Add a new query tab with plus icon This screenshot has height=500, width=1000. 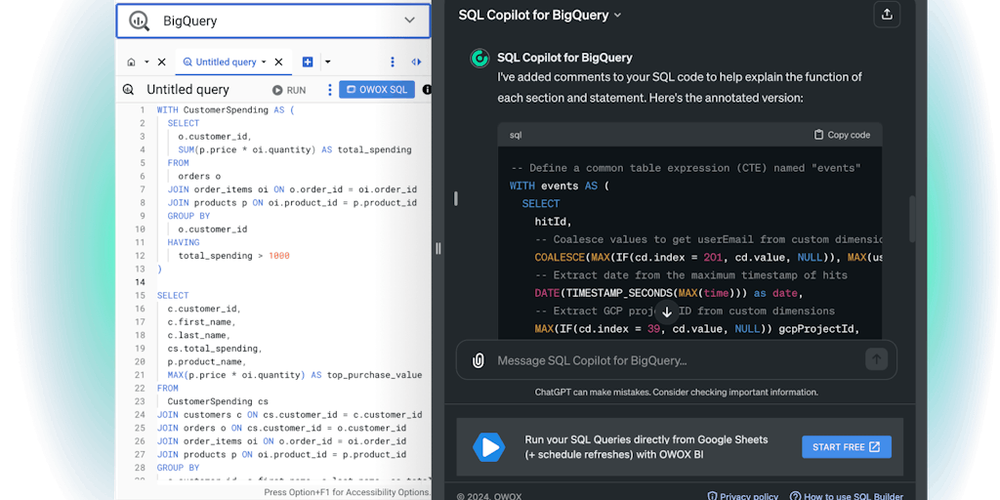coord(307,62)
